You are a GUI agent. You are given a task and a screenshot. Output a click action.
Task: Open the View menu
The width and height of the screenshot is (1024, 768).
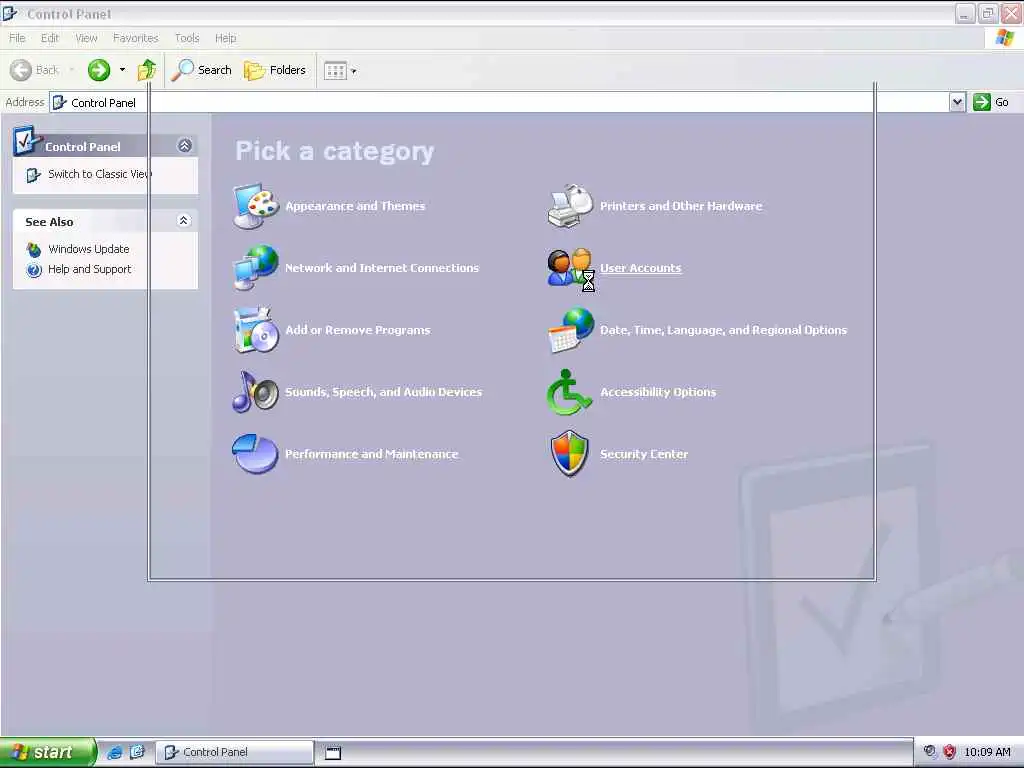tap(86, 38)
